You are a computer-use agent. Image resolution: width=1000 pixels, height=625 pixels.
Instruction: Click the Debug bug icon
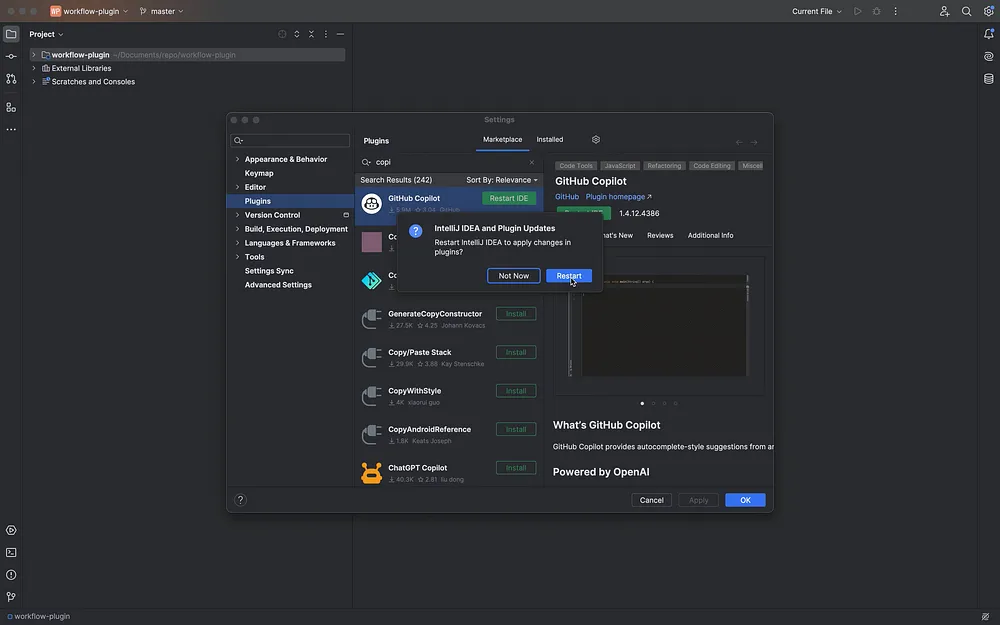point(877,11)
